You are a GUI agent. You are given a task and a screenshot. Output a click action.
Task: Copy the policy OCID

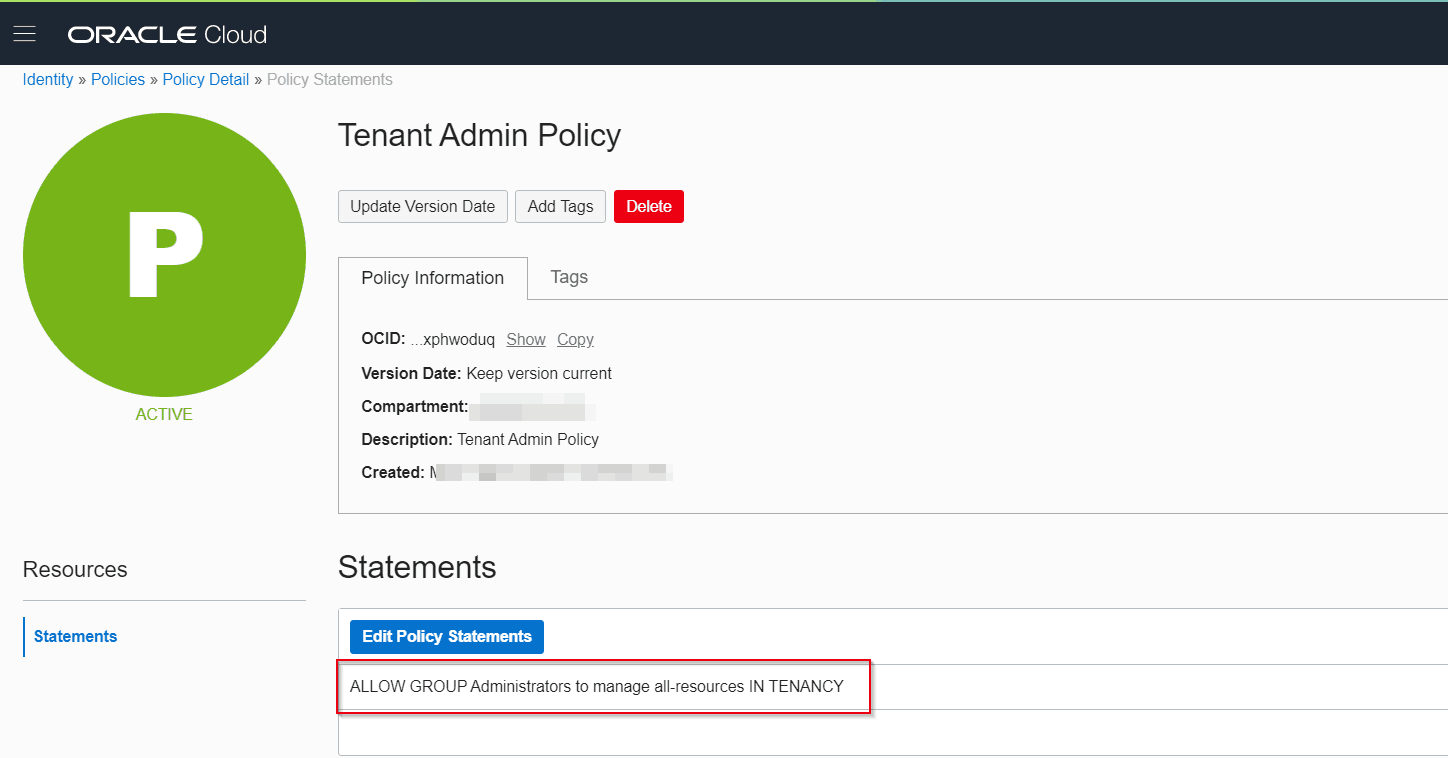click(575, 339)
